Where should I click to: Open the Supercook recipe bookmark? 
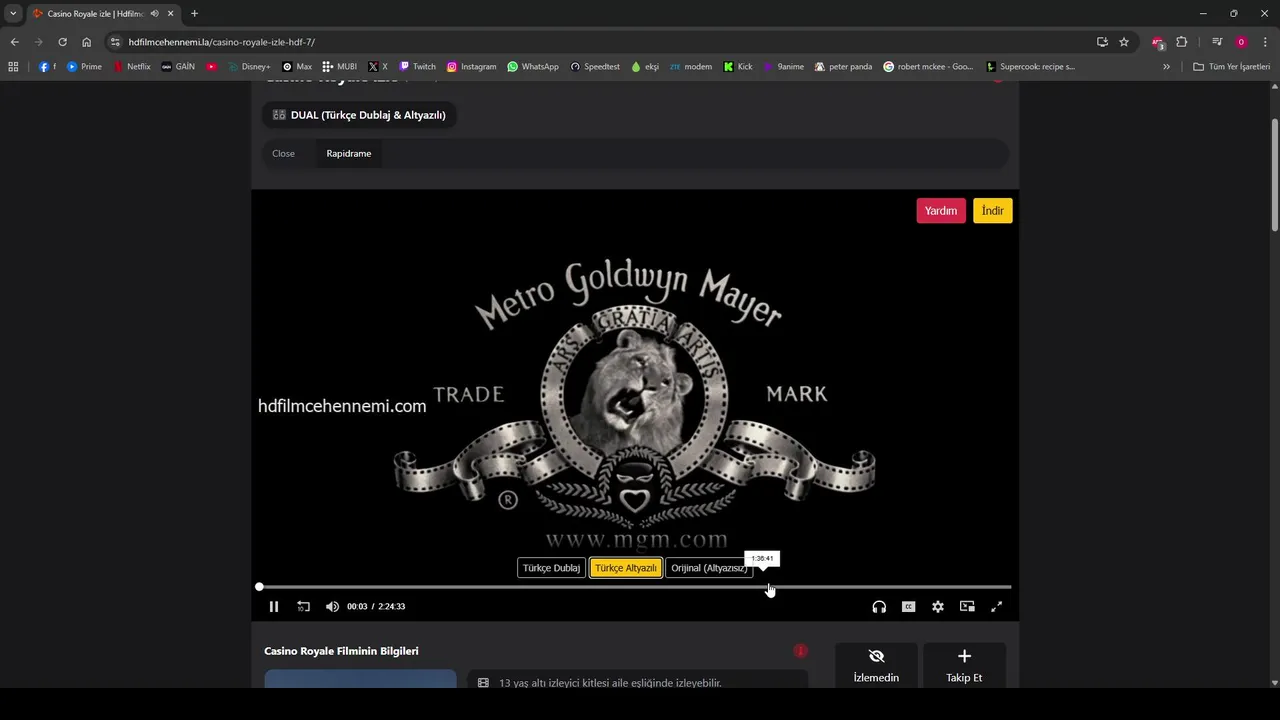pos(1030,67)
